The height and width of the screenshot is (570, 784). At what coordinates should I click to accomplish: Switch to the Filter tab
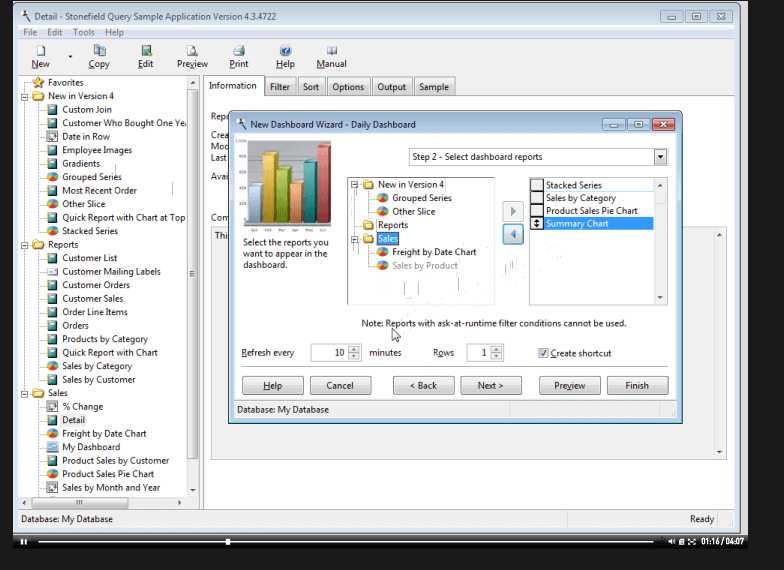coord(280,87)
